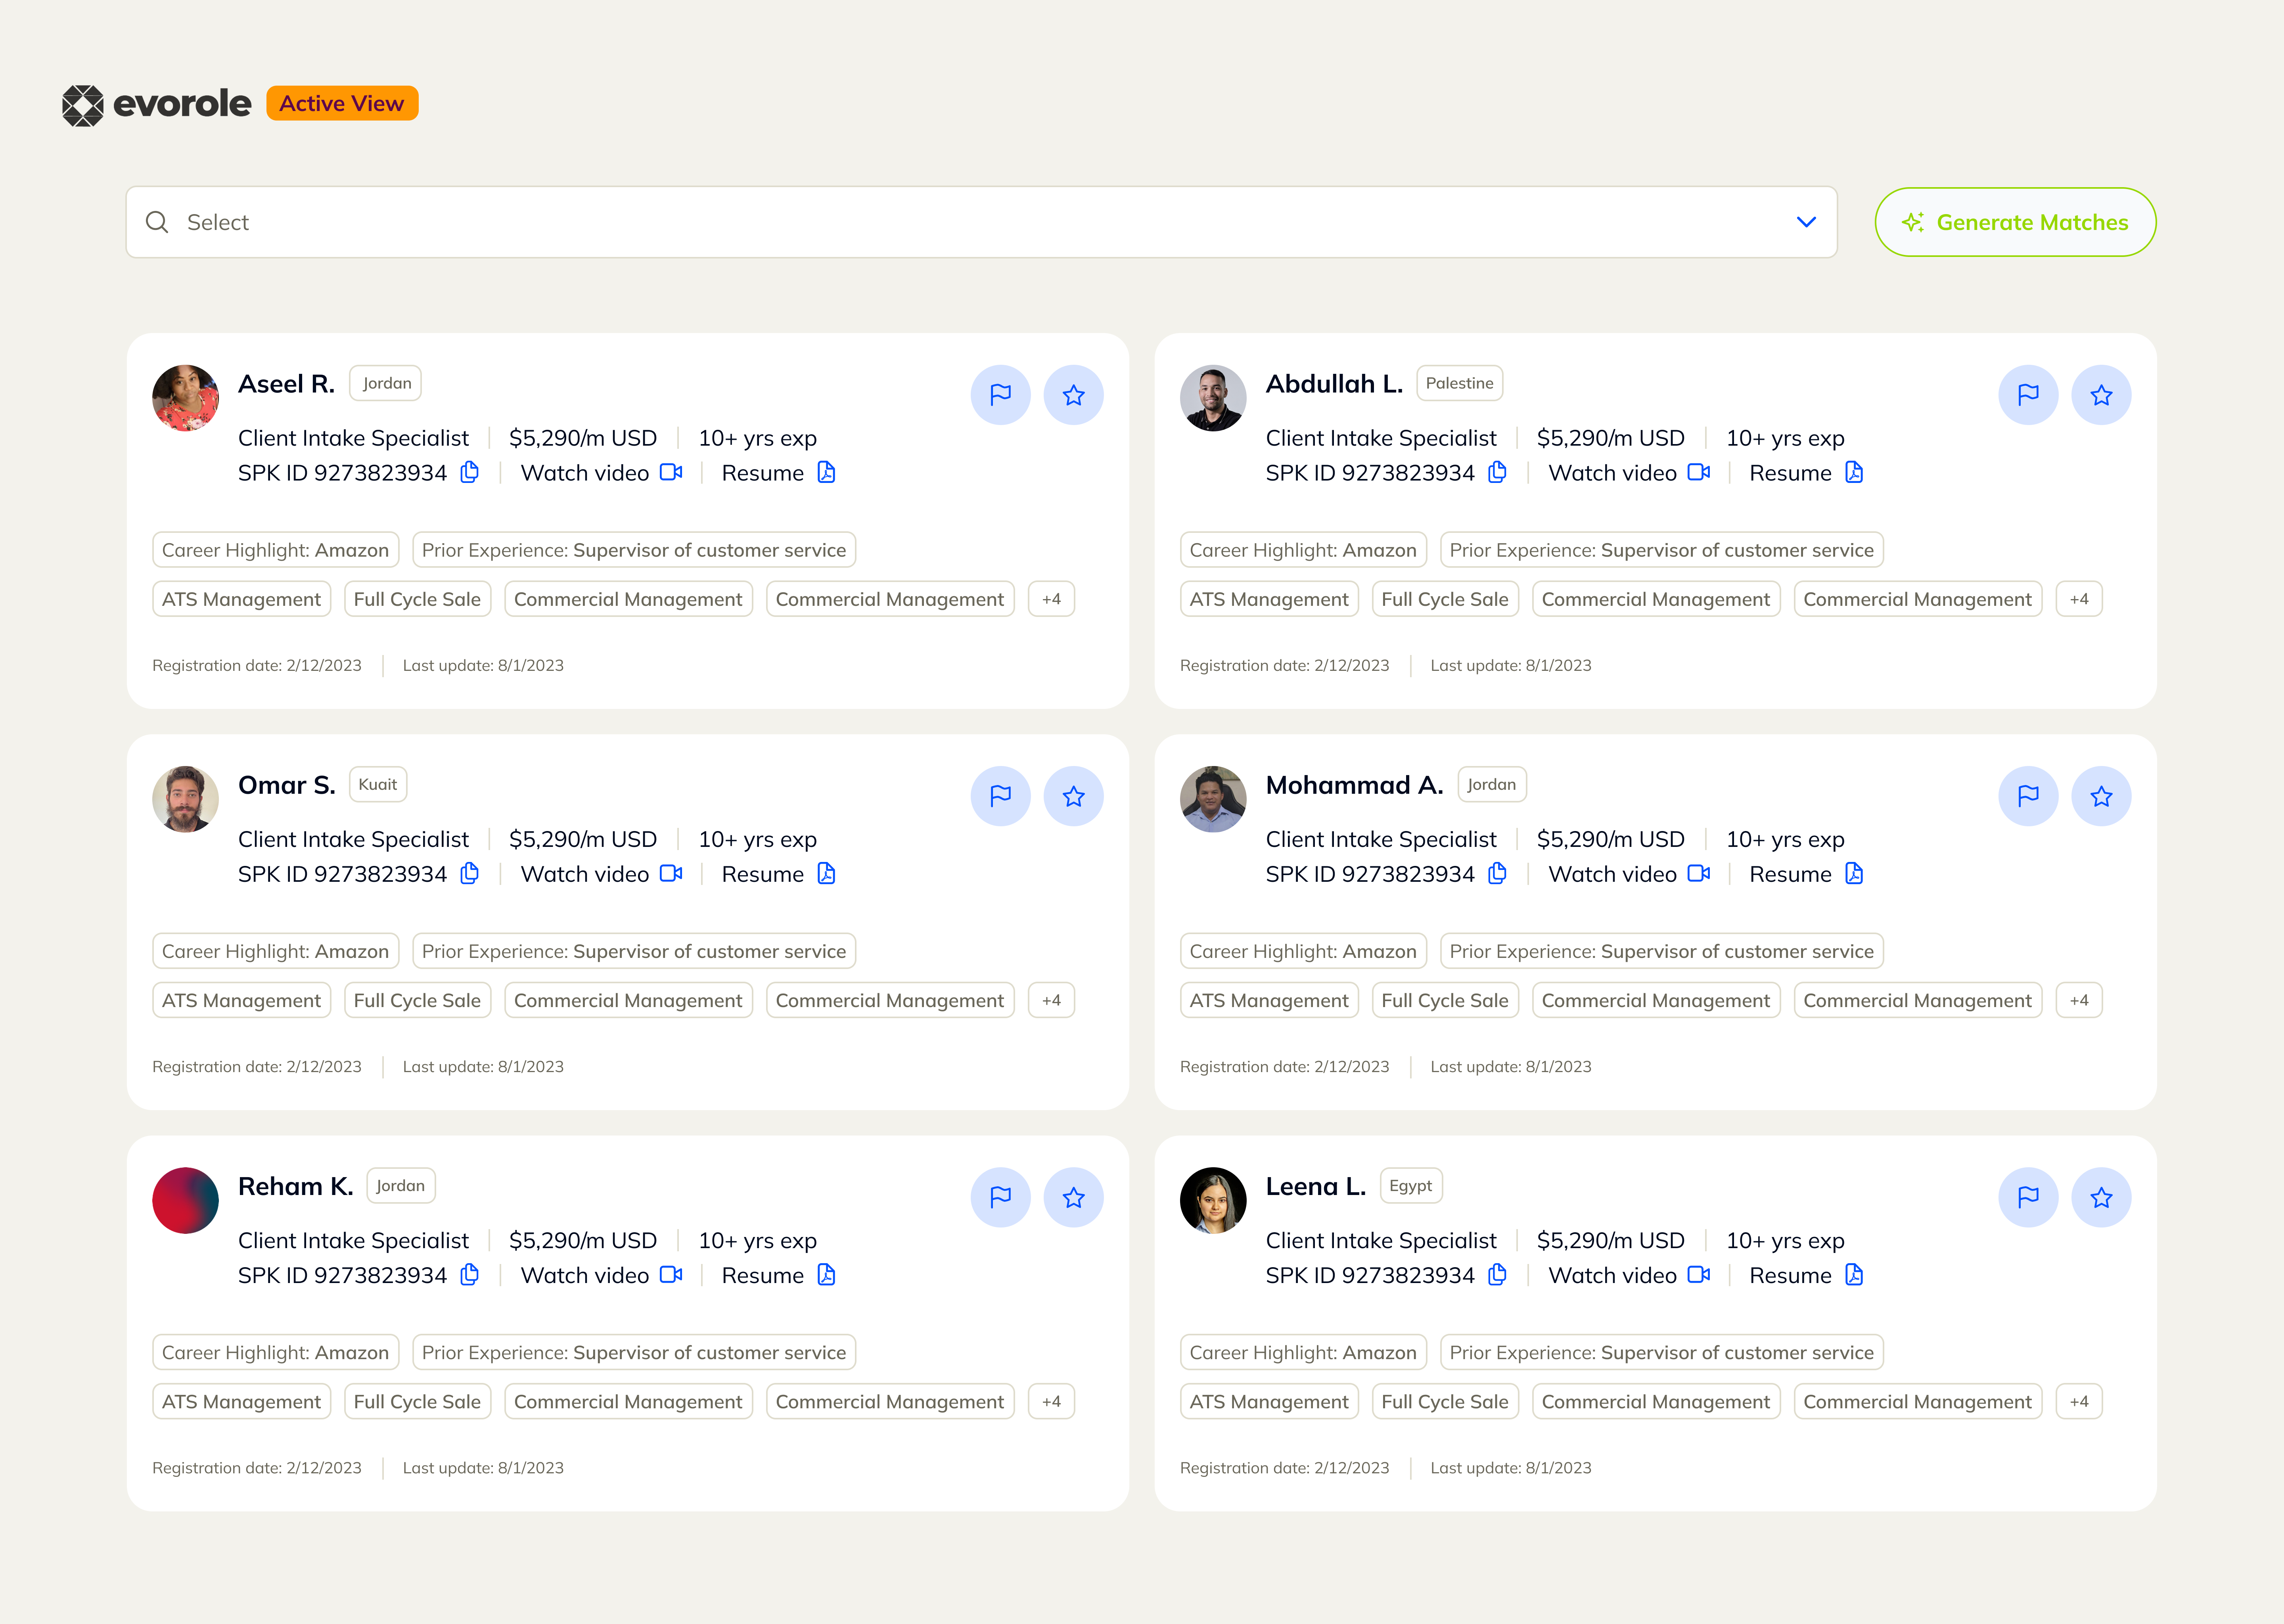Open the Active View label

click(341, 103)
